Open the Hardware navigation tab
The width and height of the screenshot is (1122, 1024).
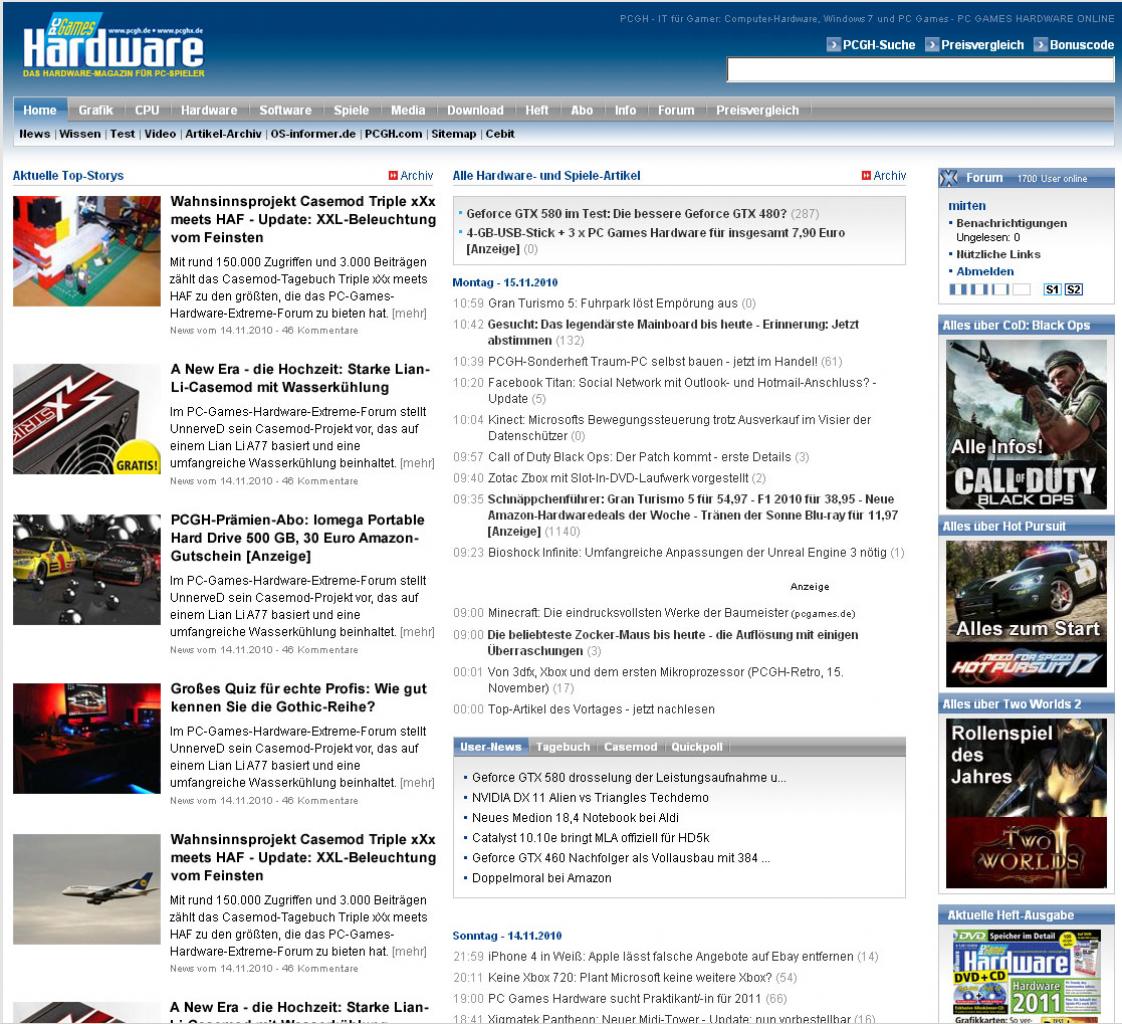(209, 110)
